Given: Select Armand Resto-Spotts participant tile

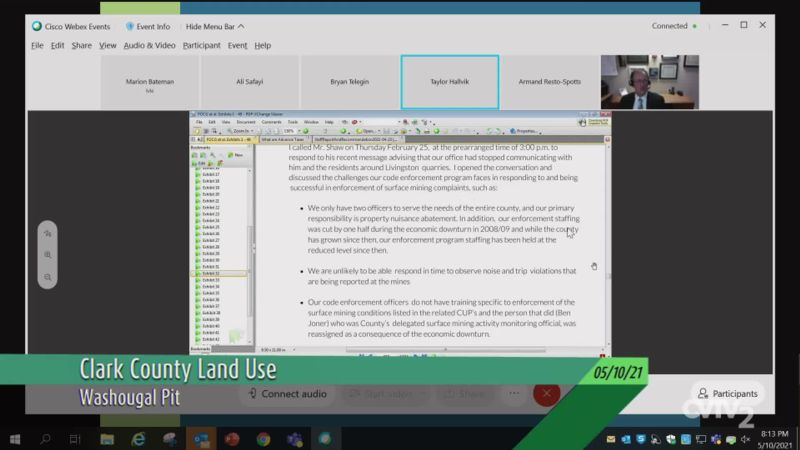Looking at the screenshot, I should coord(549,82).
